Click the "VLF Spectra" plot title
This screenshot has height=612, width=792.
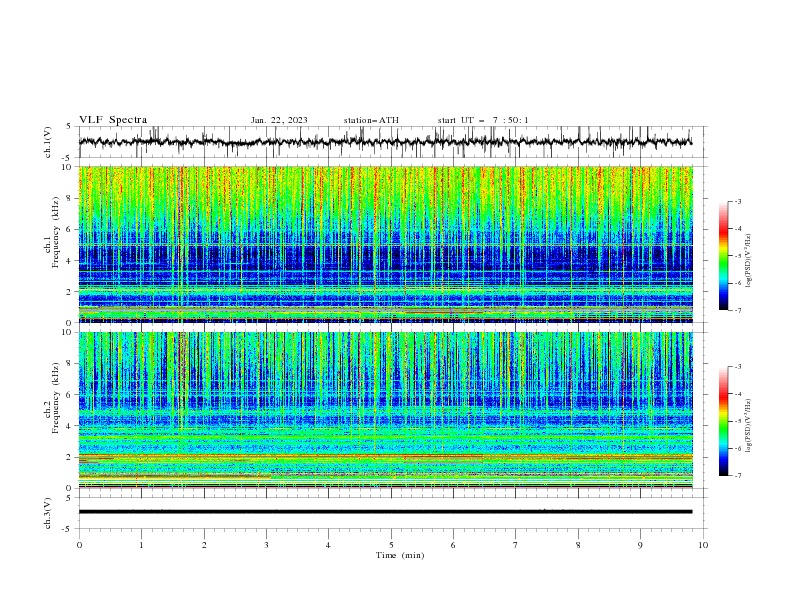(x=113, y=120)
